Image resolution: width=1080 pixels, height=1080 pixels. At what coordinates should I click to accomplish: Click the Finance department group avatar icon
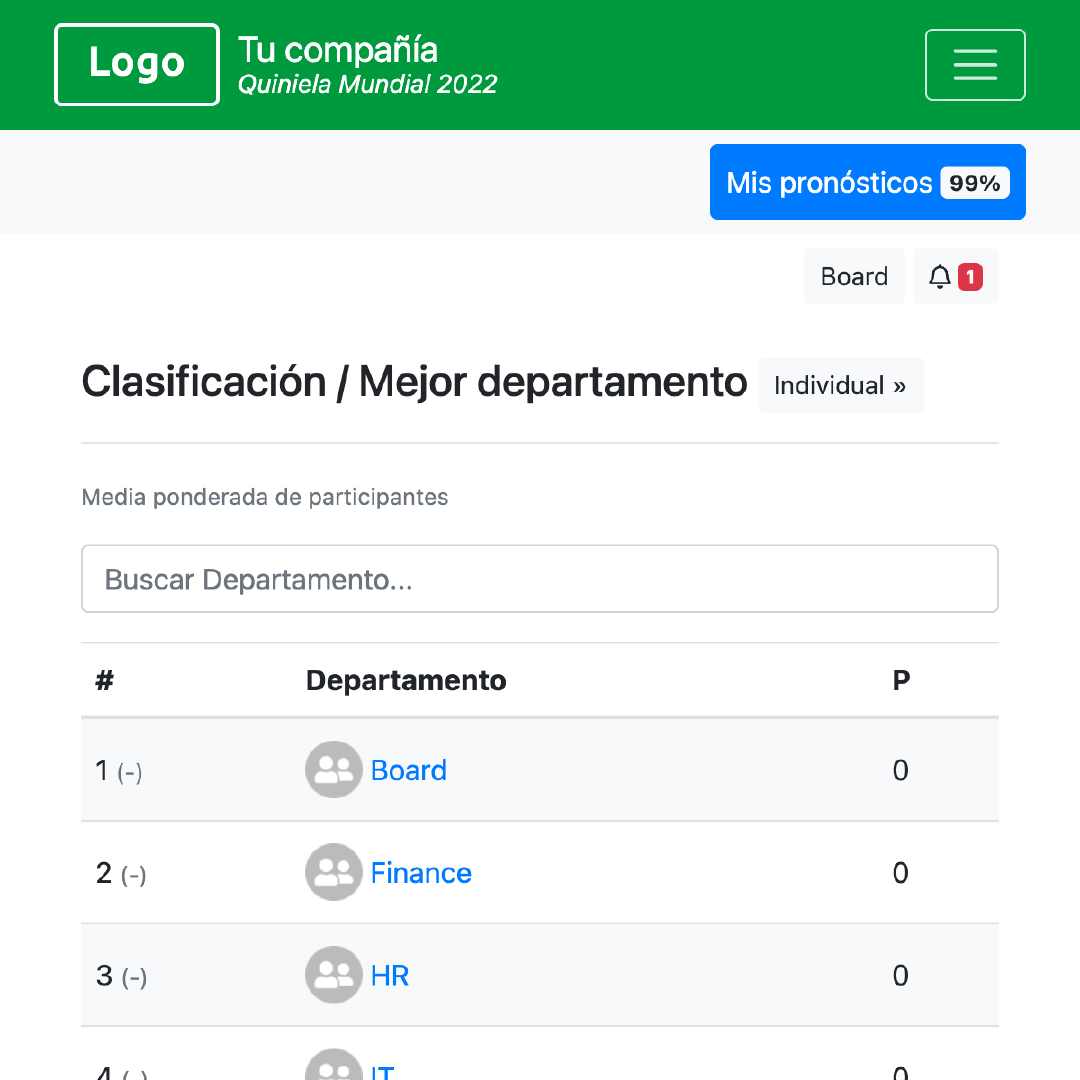[x=333, y=871]
